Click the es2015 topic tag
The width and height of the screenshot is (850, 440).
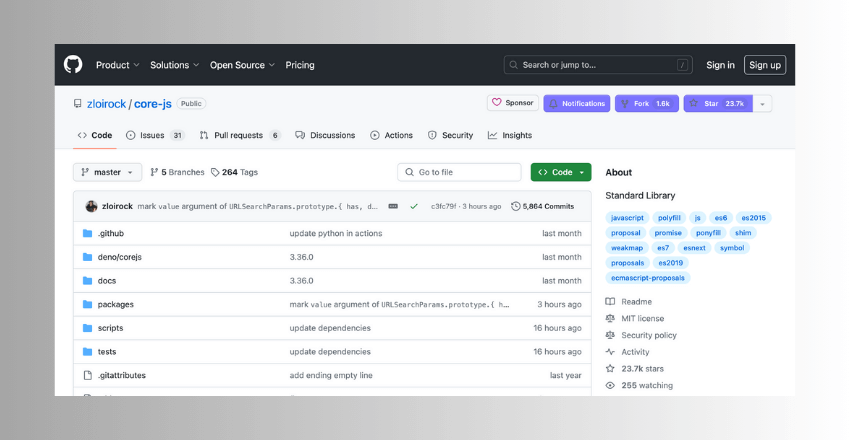pyautogui.click(x=754, y=218)
